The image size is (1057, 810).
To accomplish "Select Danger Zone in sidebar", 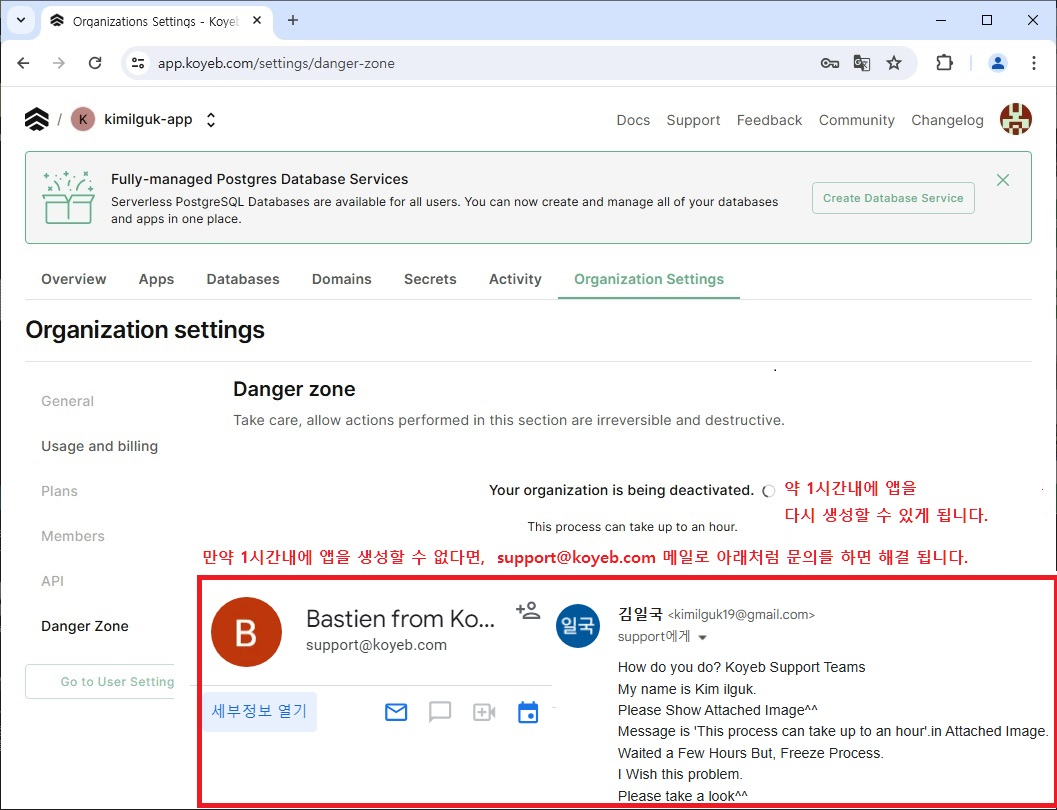I will click(x=84, y=626).
